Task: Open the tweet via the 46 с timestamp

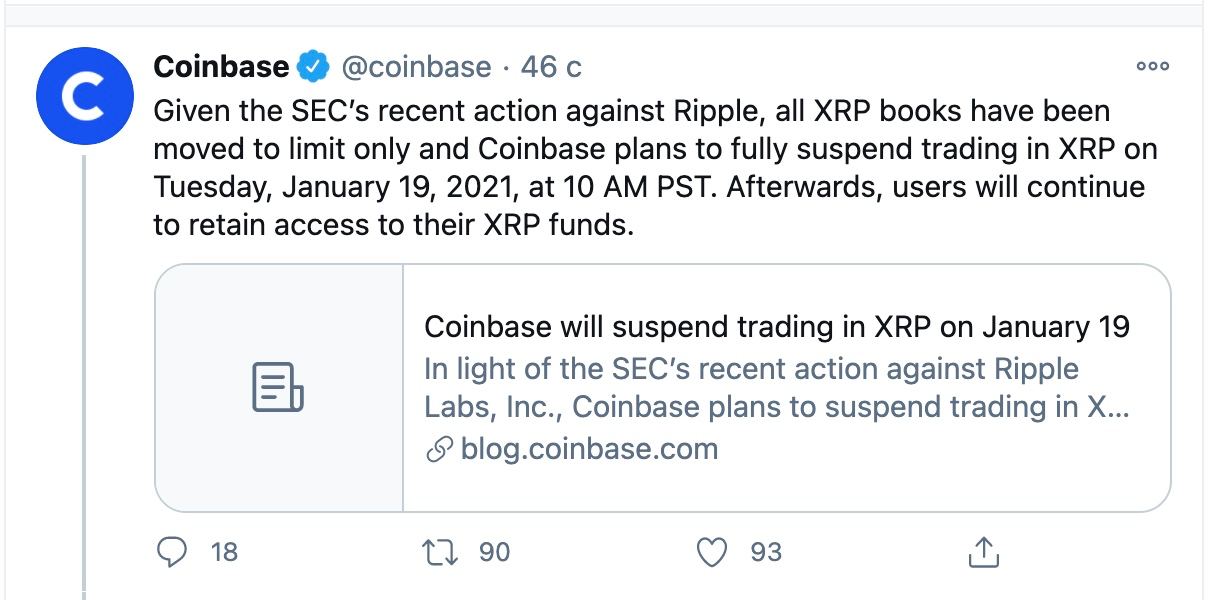Action: tap(552, 67)
